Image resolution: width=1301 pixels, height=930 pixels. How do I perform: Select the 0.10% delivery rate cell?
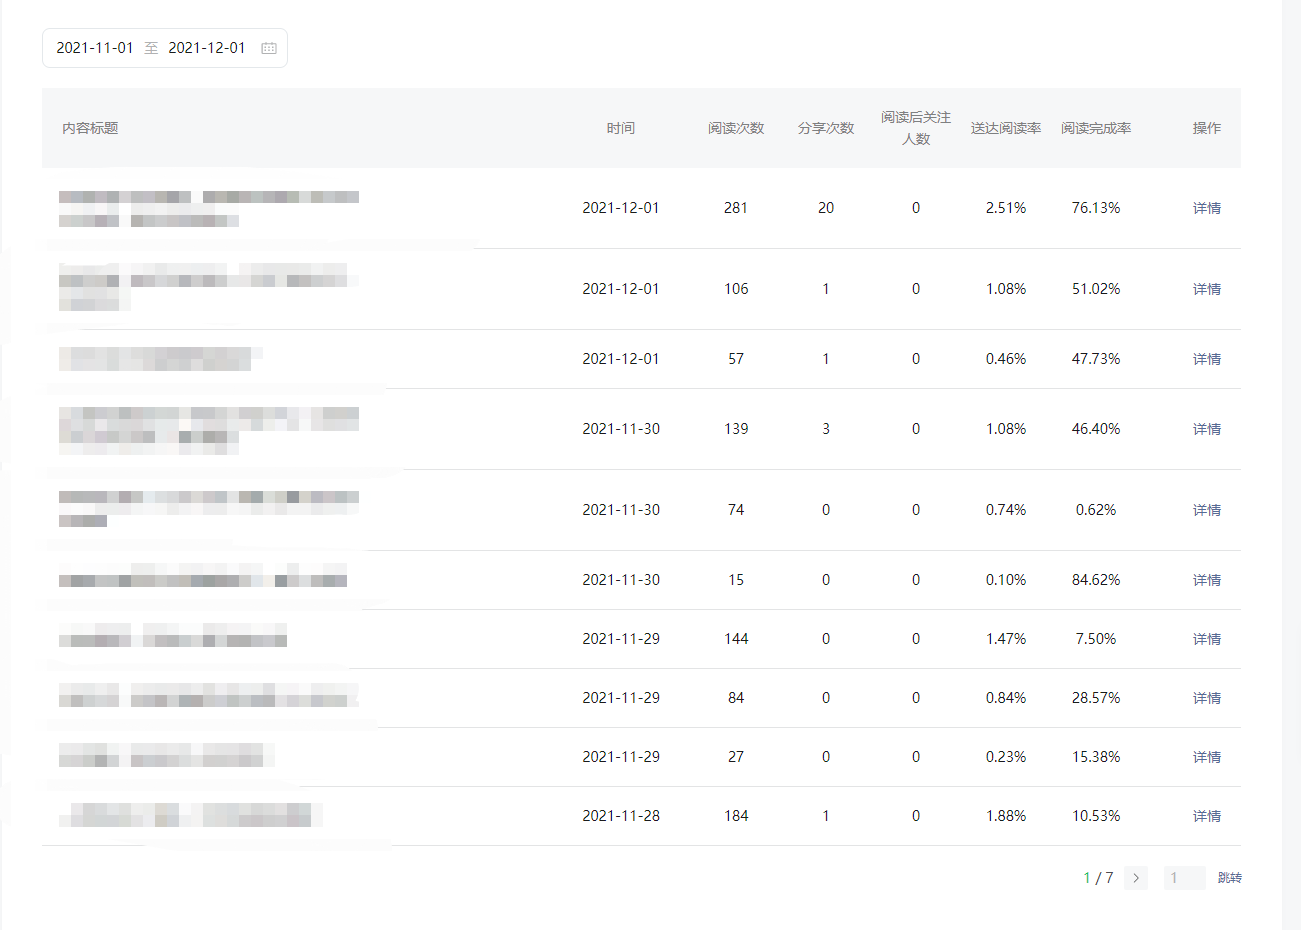click(1006, 580)
